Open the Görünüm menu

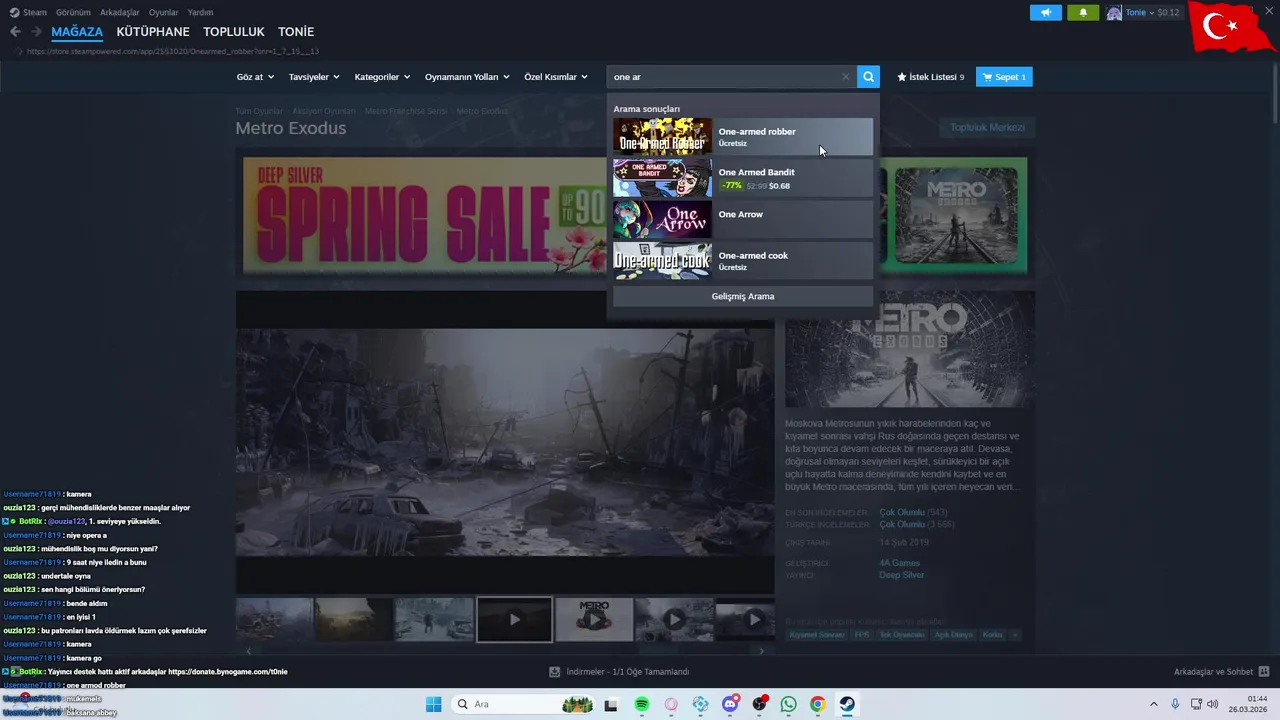73,12
